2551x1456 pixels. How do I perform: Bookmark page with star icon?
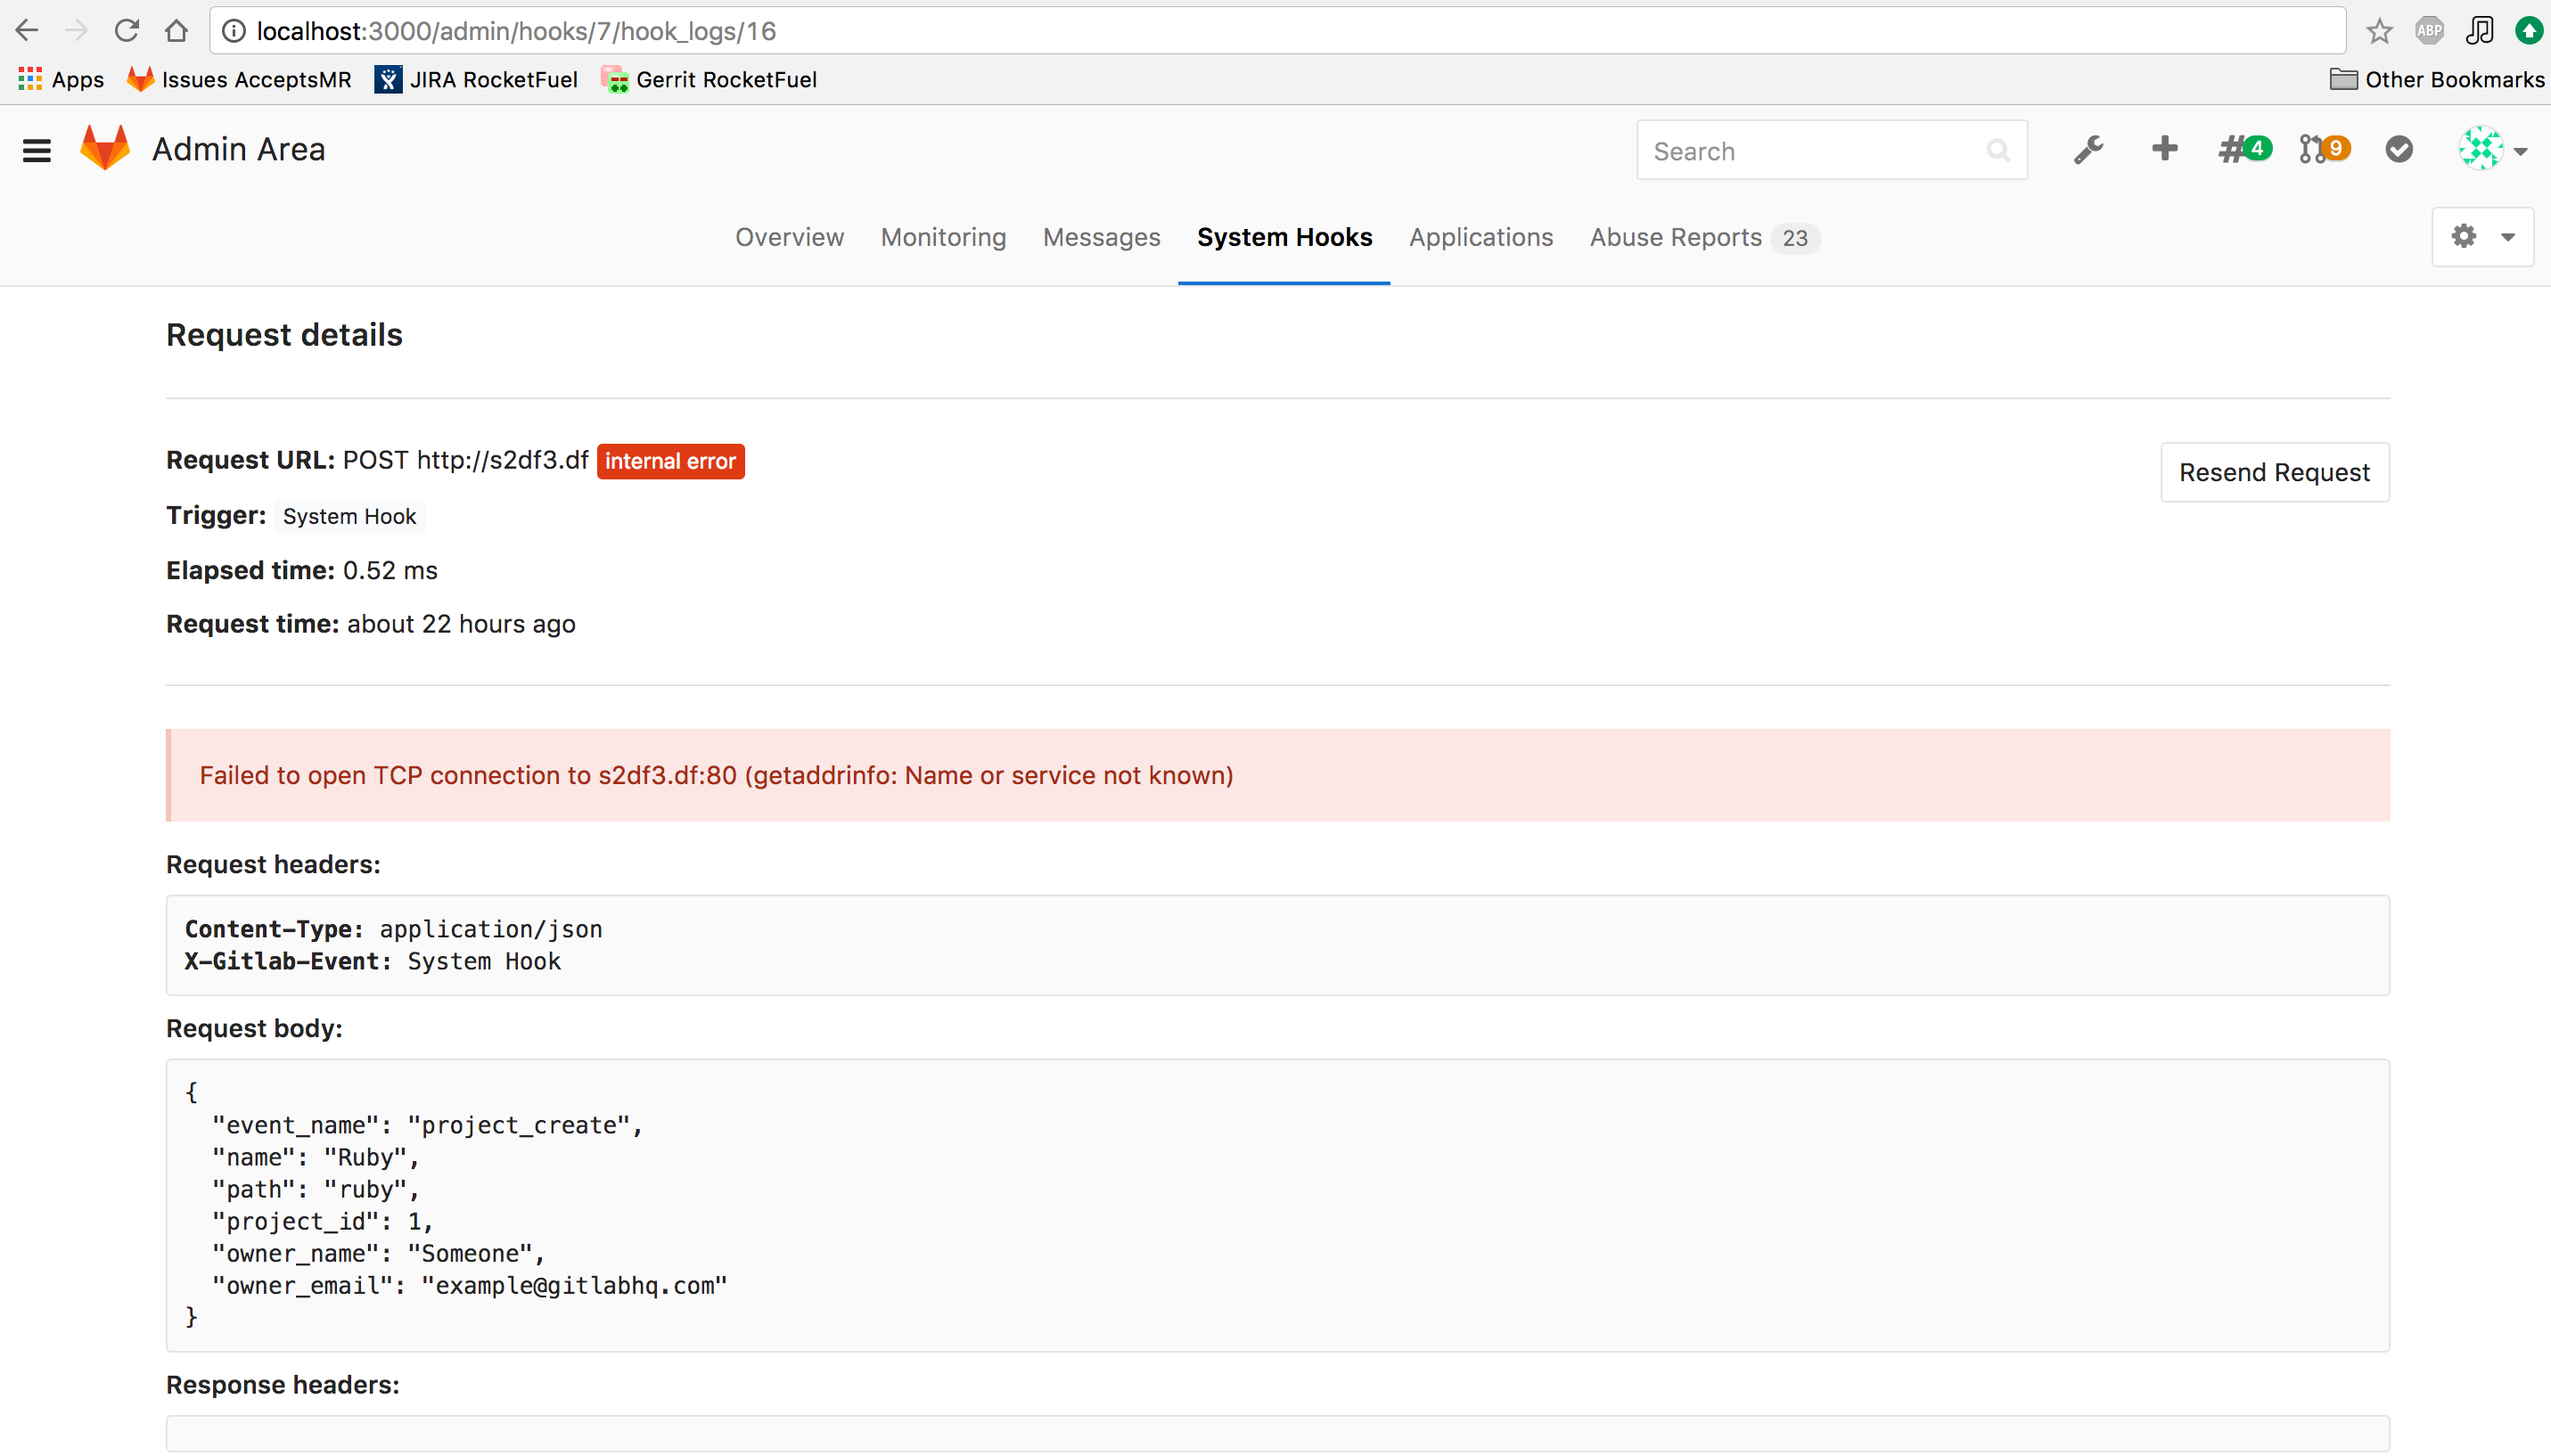pyautogui.click(x=2379, y=31)
